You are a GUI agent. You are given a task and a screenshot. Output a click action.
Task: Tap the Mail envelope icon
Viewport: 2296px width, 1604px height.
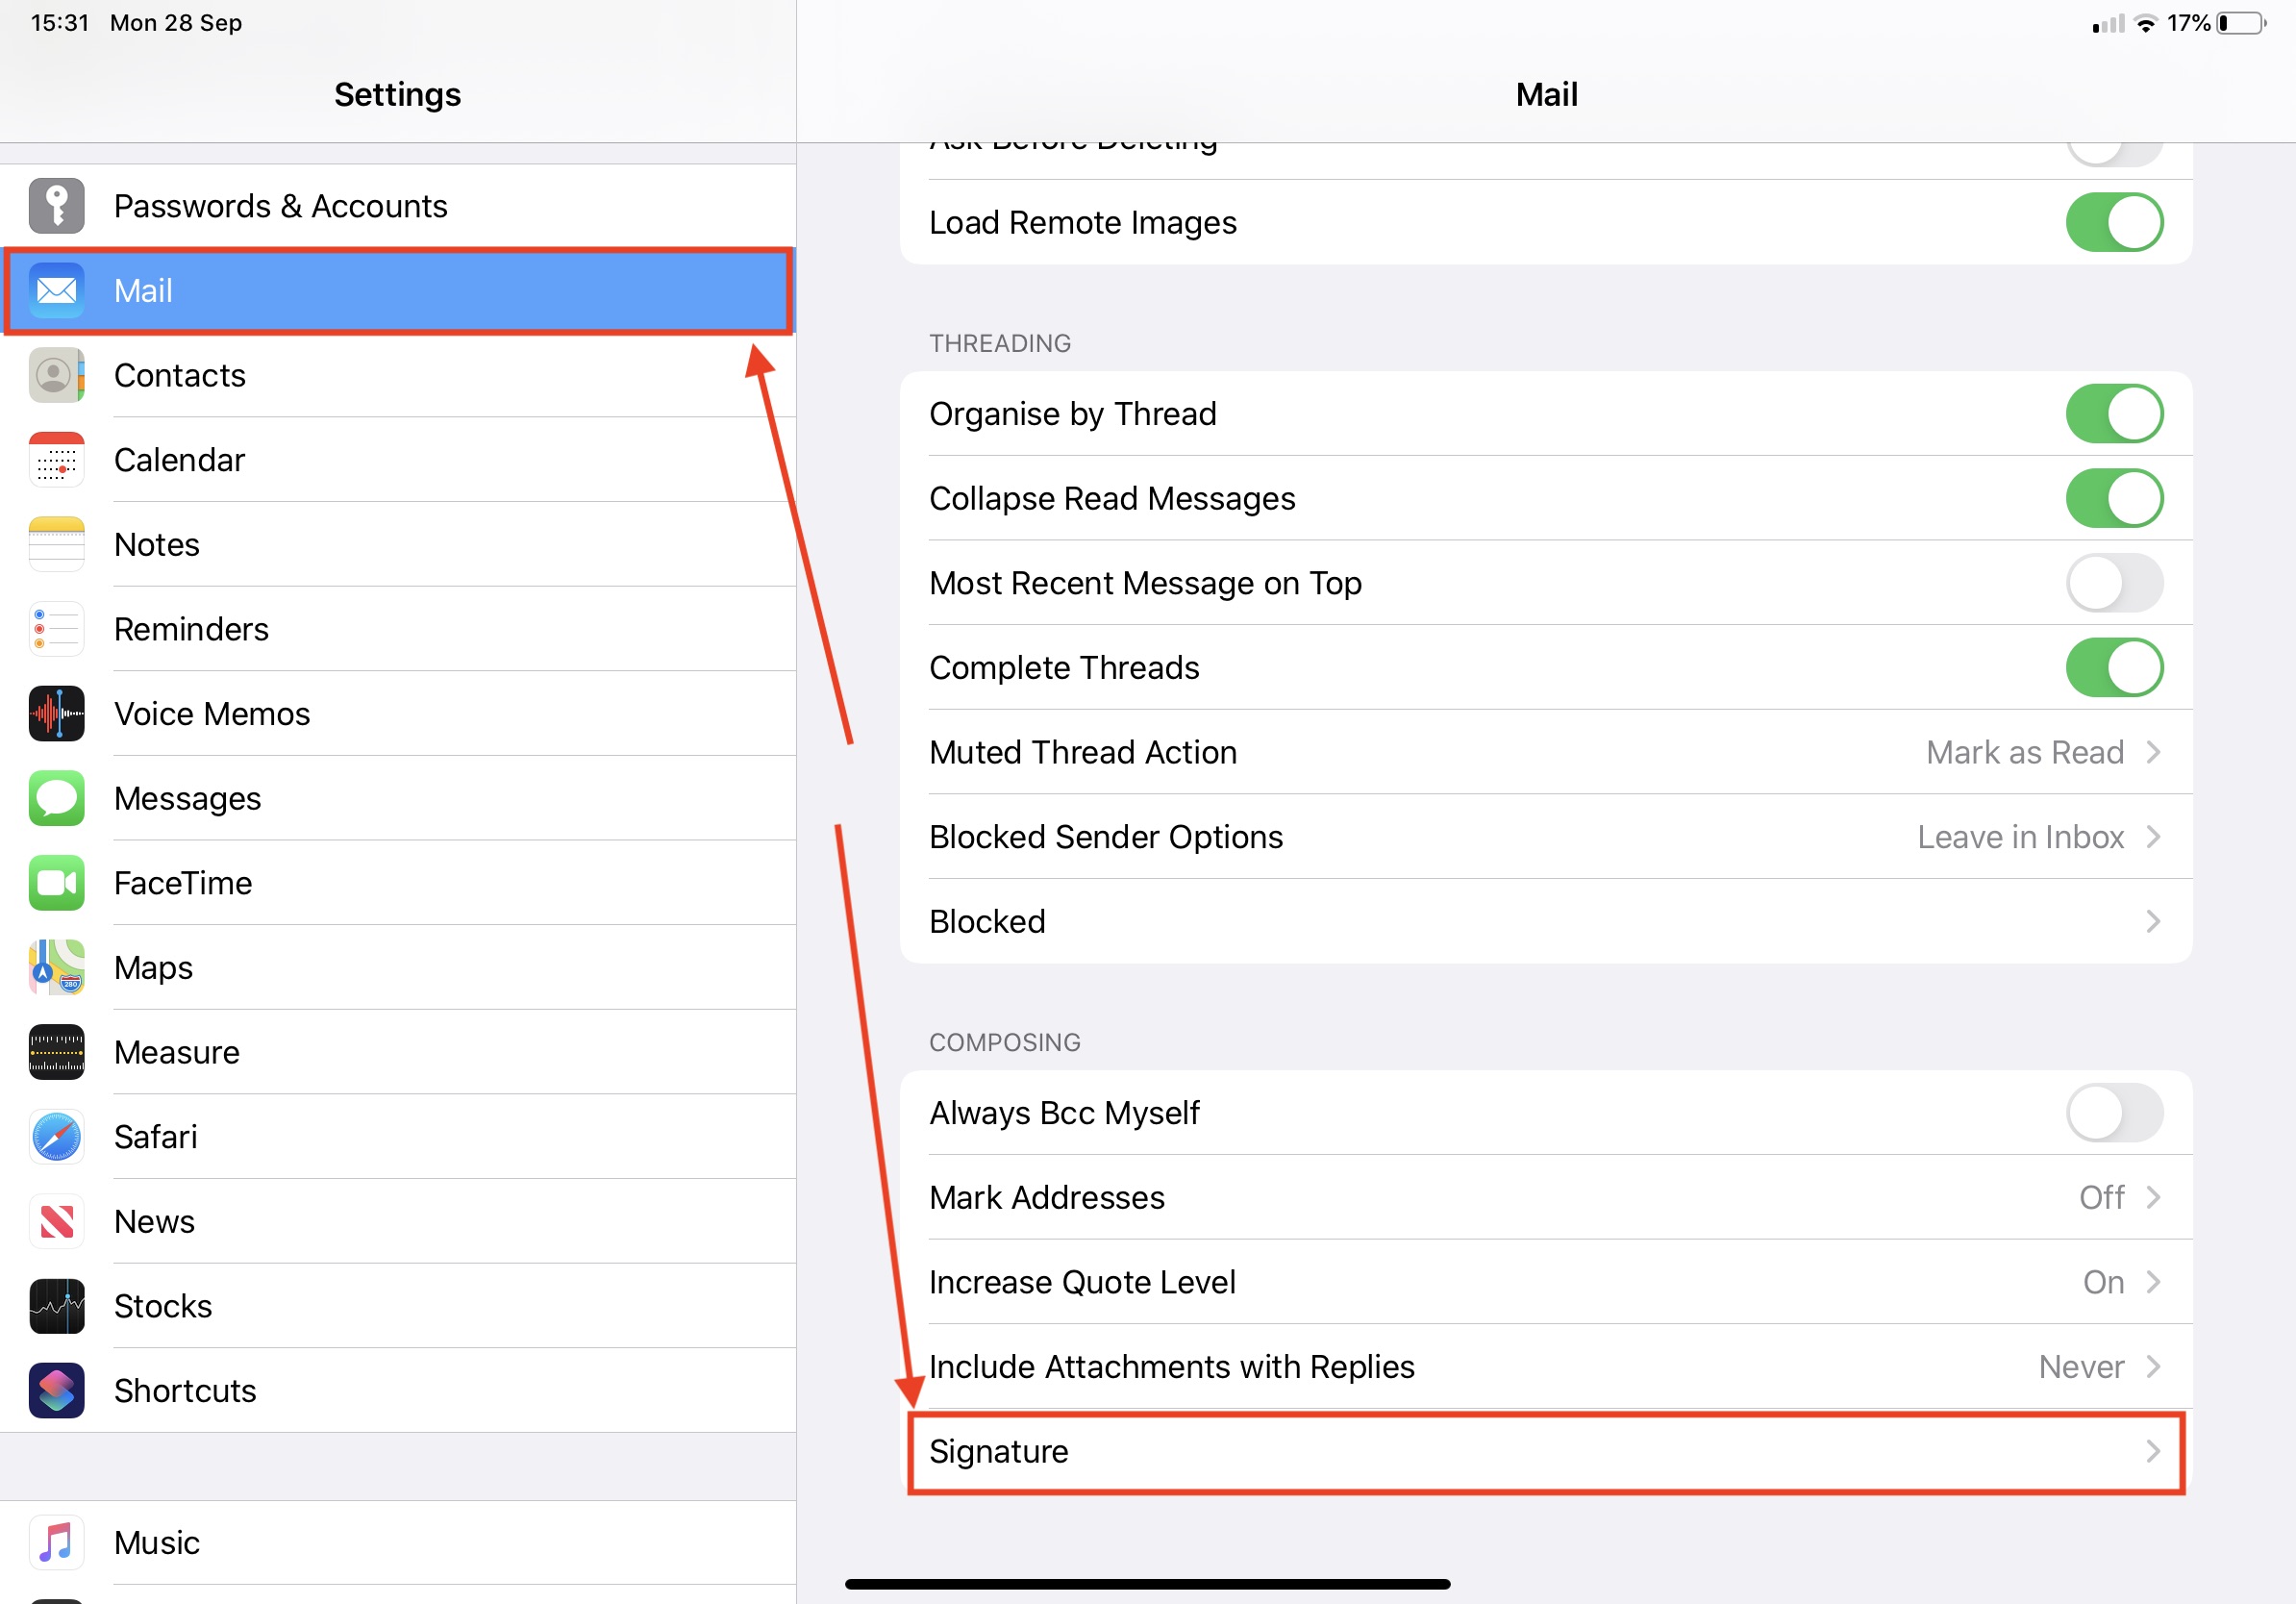coord(56,291)
